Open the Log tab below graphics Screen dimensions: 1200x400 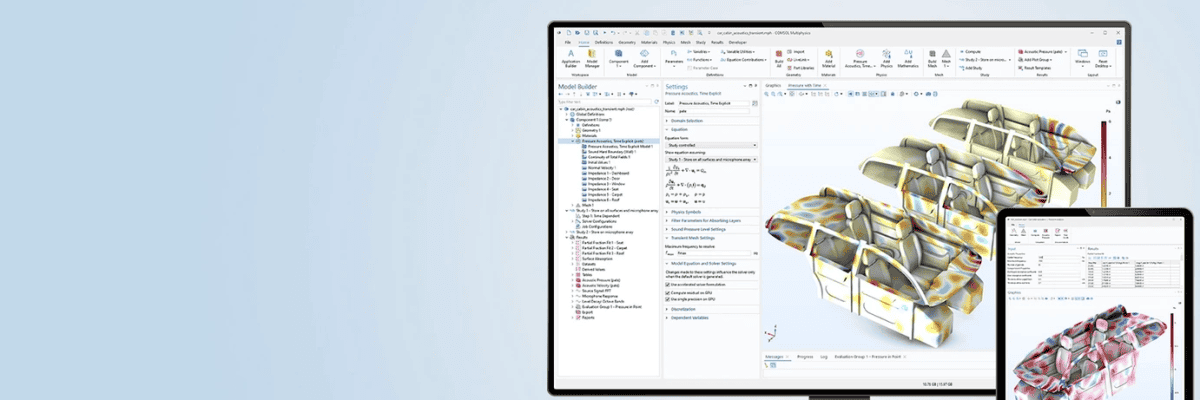823,355
